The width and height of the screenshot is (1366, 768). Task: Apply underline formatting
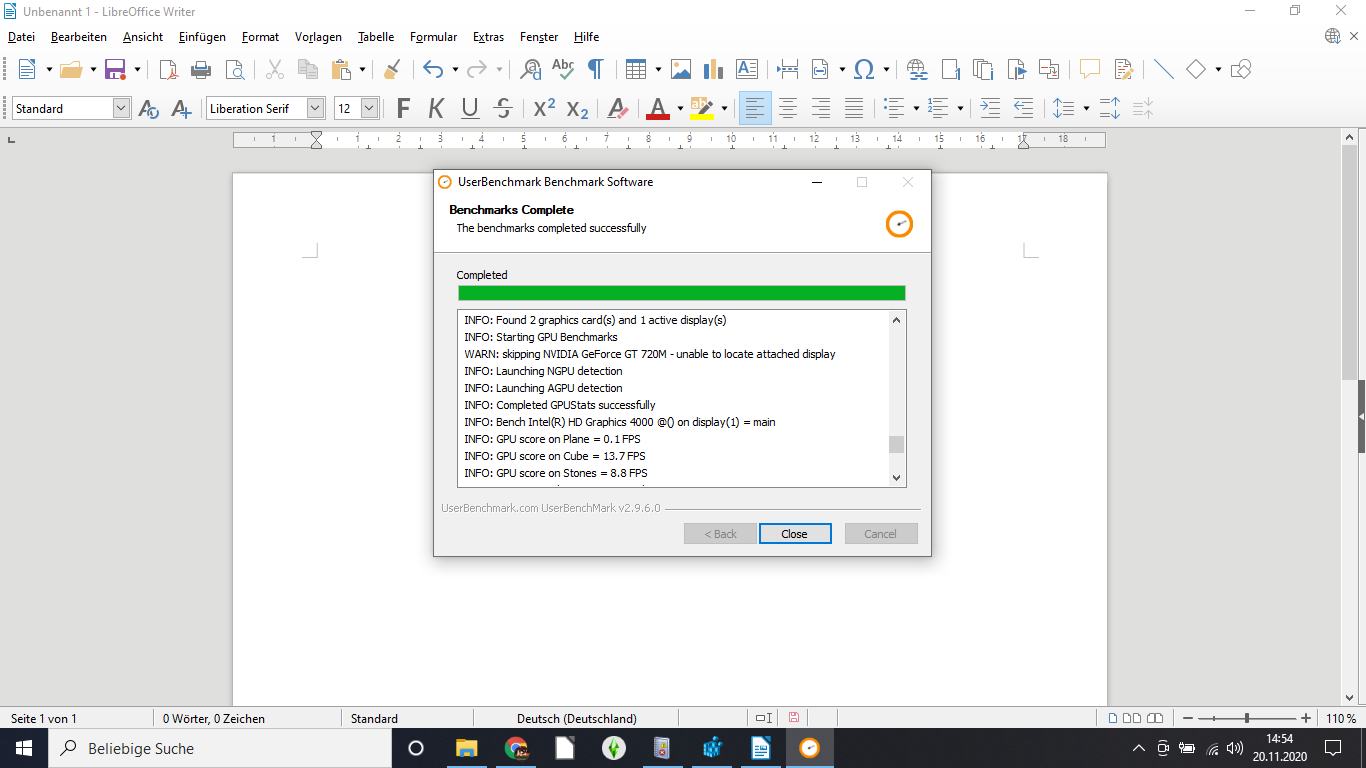coord(470,108)
